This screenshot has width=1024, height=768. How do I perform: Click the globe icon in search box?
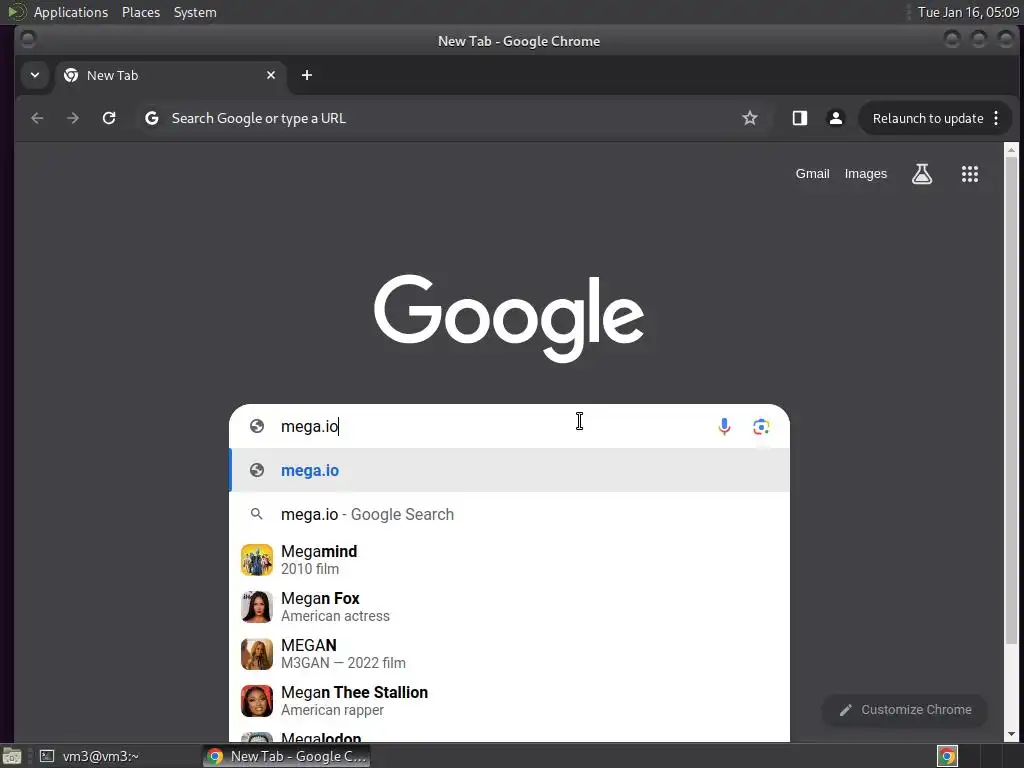[x=257, y=426]
